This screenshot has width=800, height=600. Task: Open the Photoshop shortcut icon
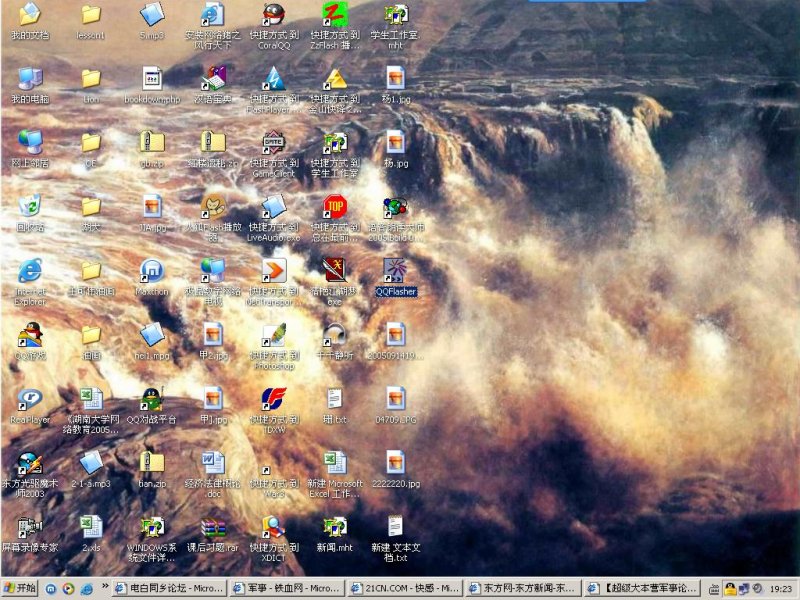coord(273,335)
